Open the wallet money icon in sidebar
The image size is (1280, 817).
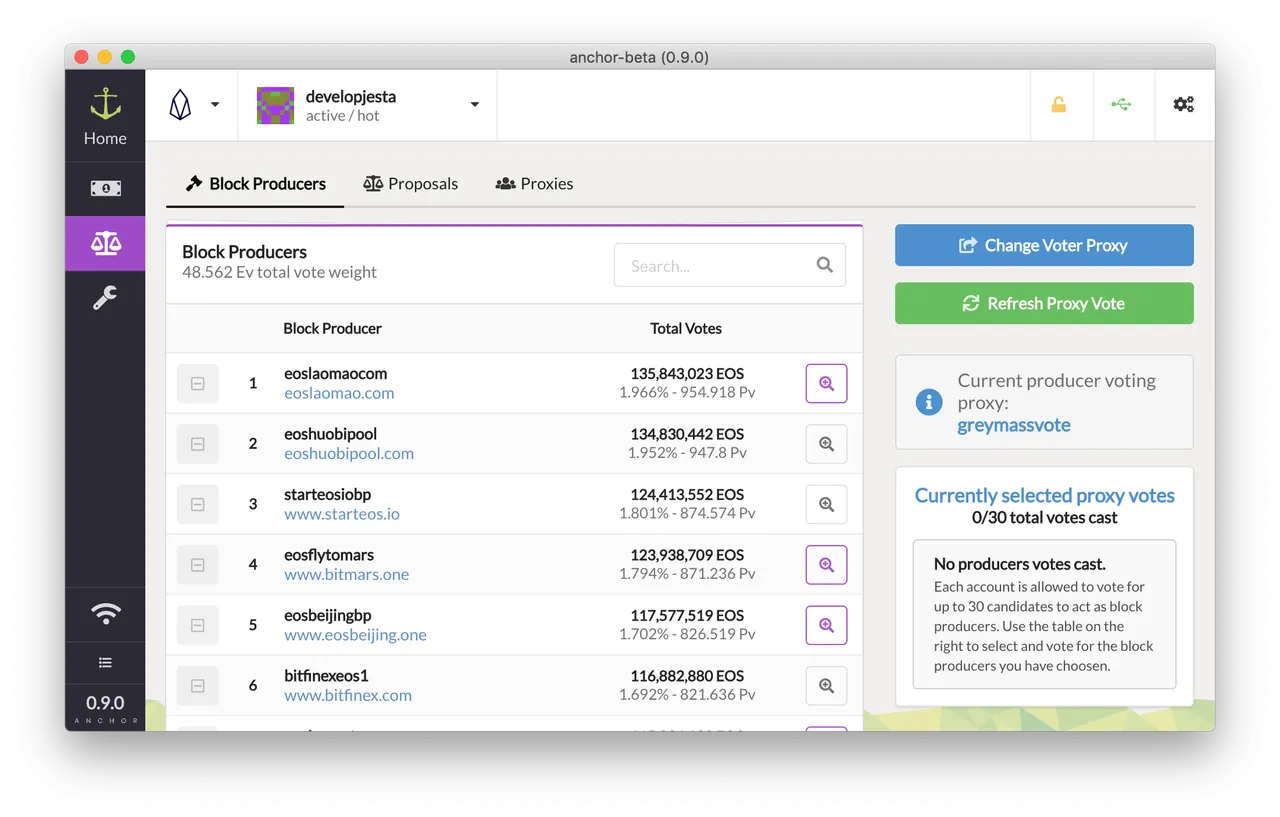105,188
